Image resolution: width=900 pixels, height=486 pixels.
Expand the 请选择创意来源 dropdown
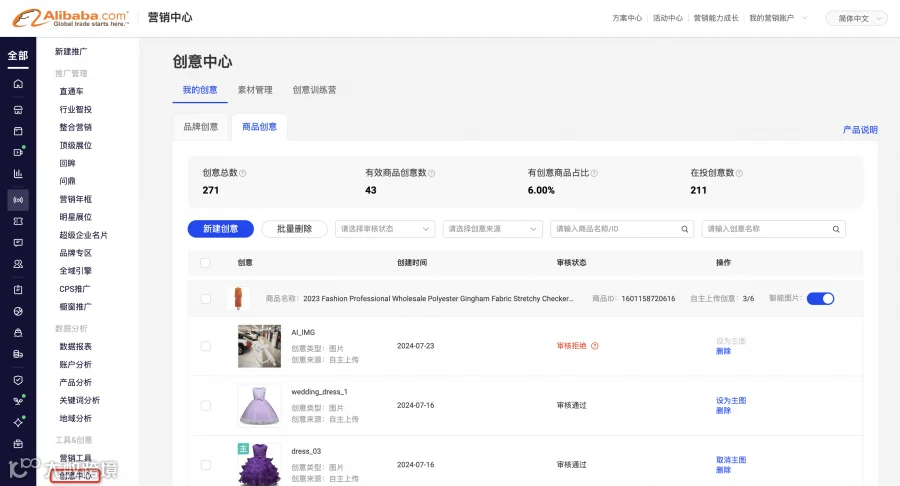point(492,229)
